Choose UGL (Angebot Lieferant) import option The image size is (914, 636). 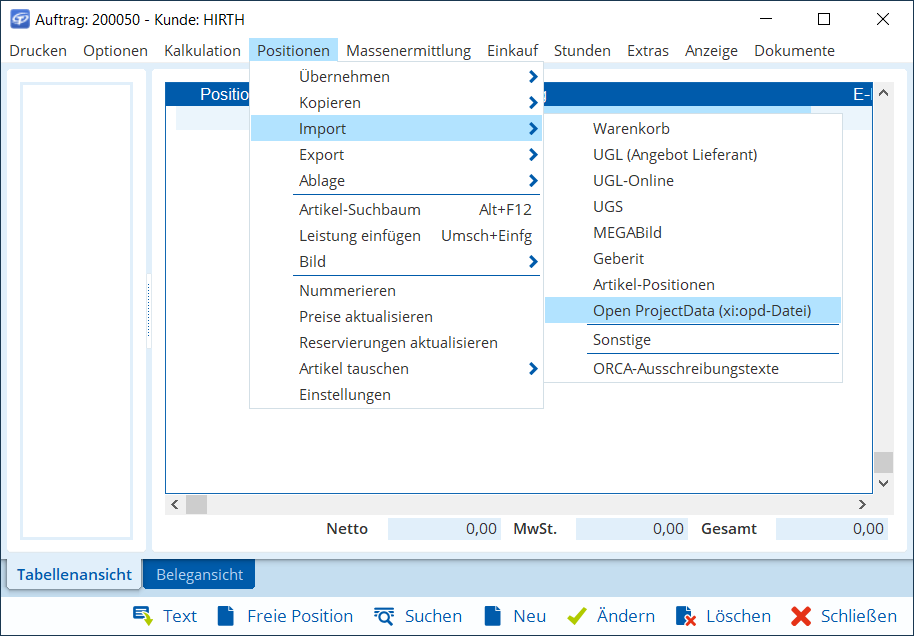coord(675,155)
